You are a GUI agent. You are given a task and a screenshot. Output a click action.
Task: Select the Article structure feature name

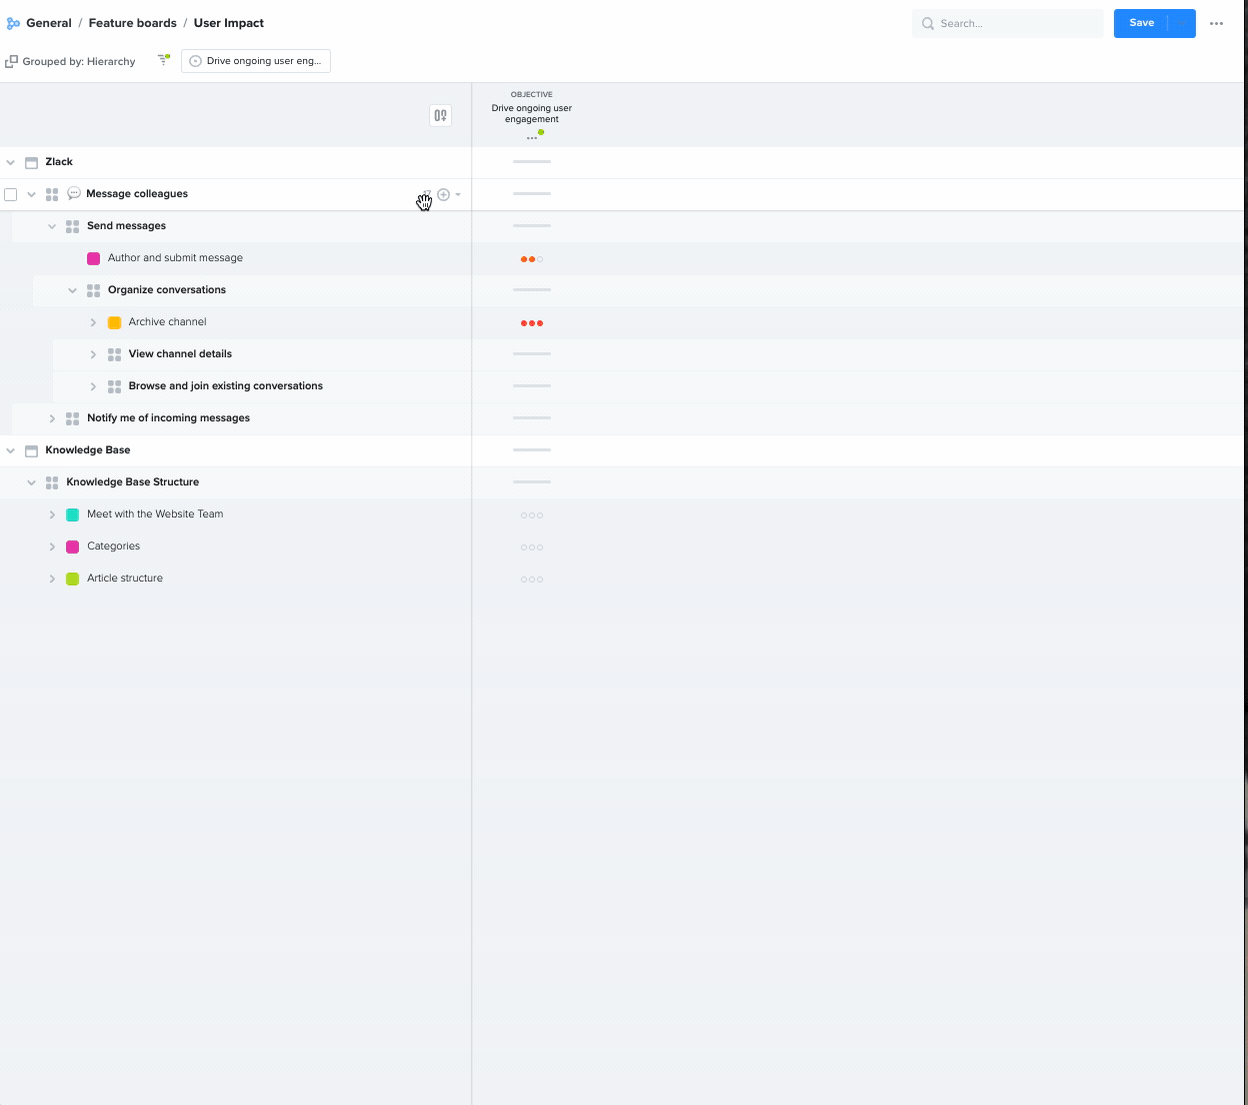pyautogui.click(x=125, y=578)
